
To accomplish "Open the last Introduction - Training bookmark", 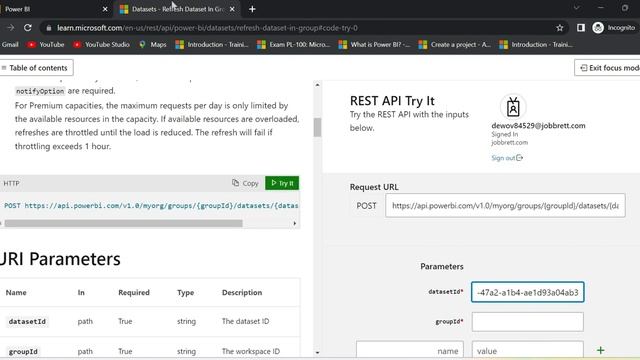I will [x=536, y=44].
